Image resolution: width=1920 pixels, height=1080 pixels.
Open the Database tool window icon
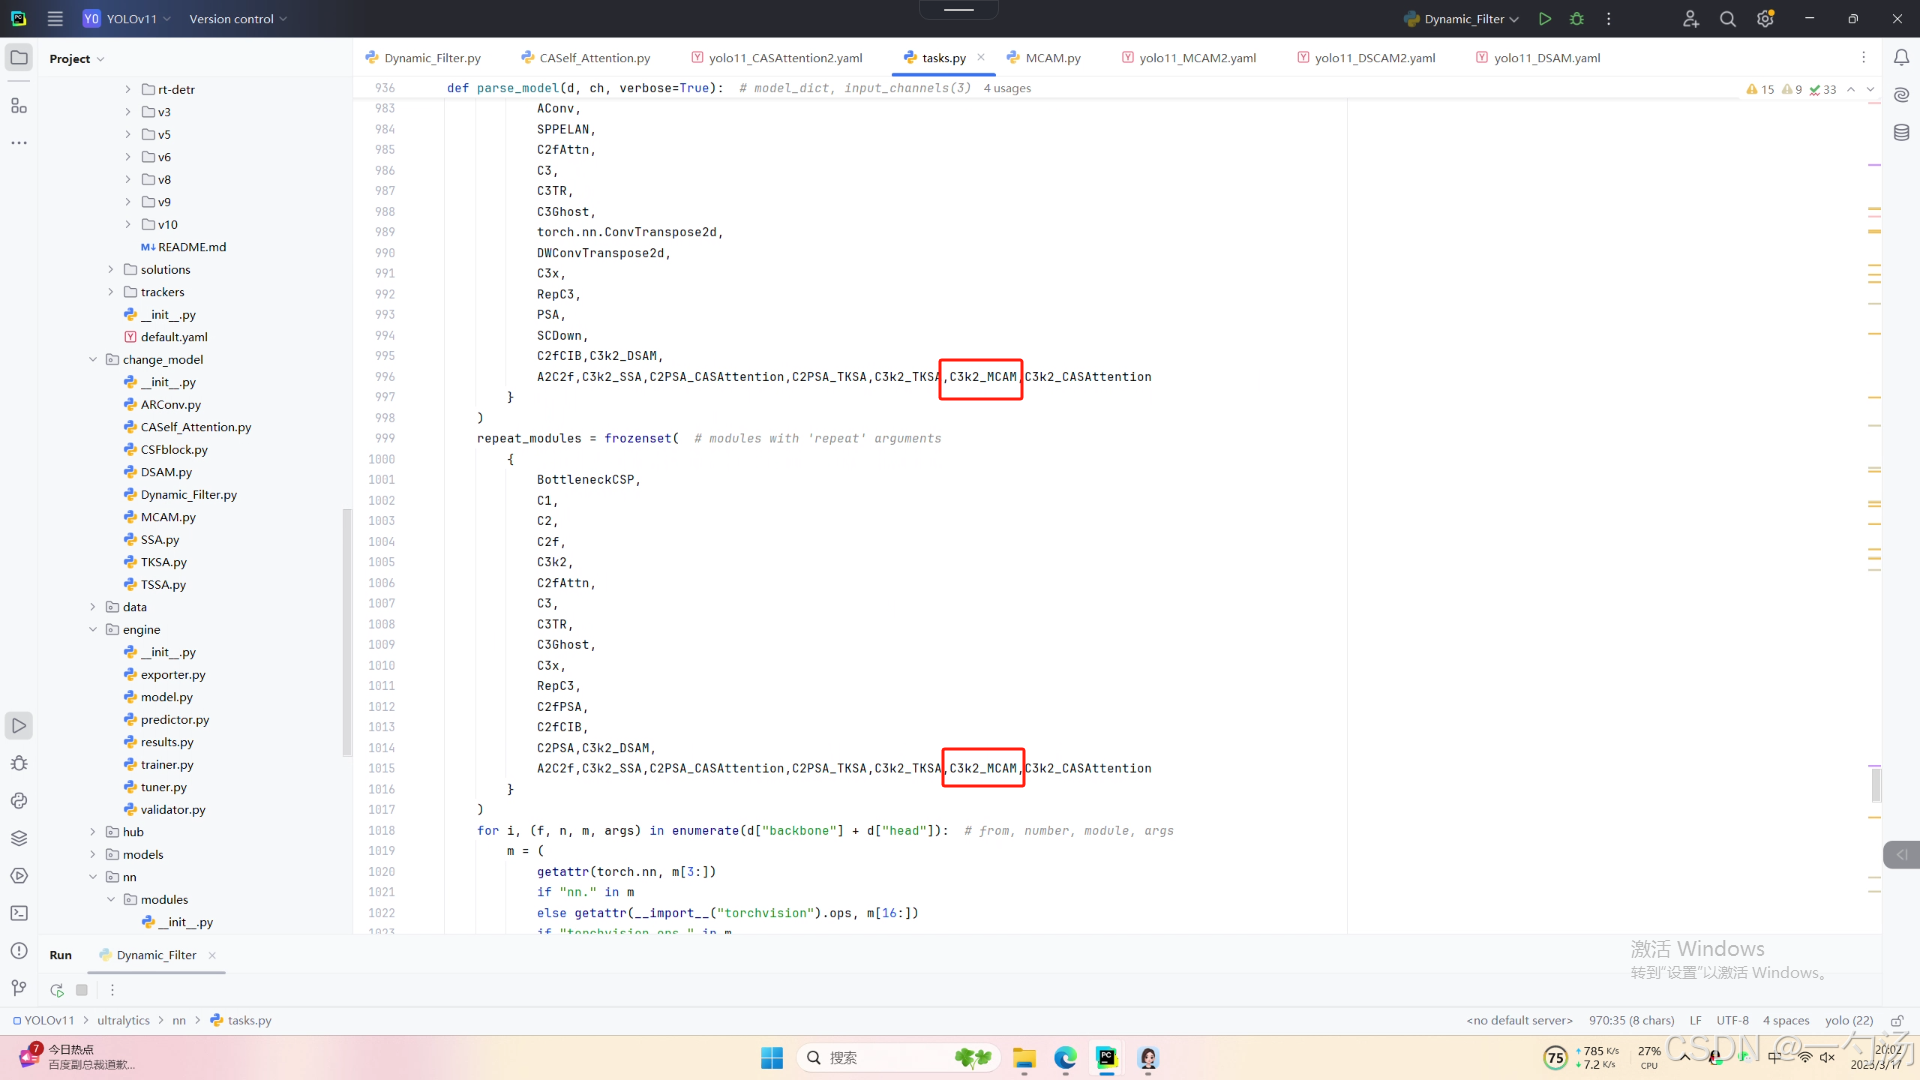click(x=1901, y=133)
